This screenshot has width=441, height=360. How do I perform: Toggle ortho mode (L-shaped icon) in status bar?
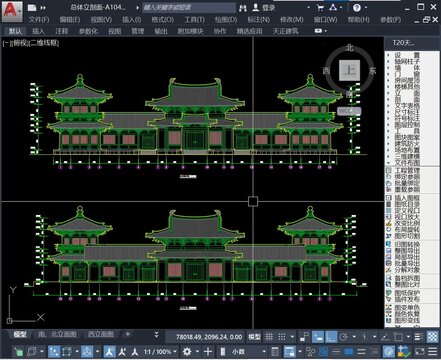coord(331,337)
